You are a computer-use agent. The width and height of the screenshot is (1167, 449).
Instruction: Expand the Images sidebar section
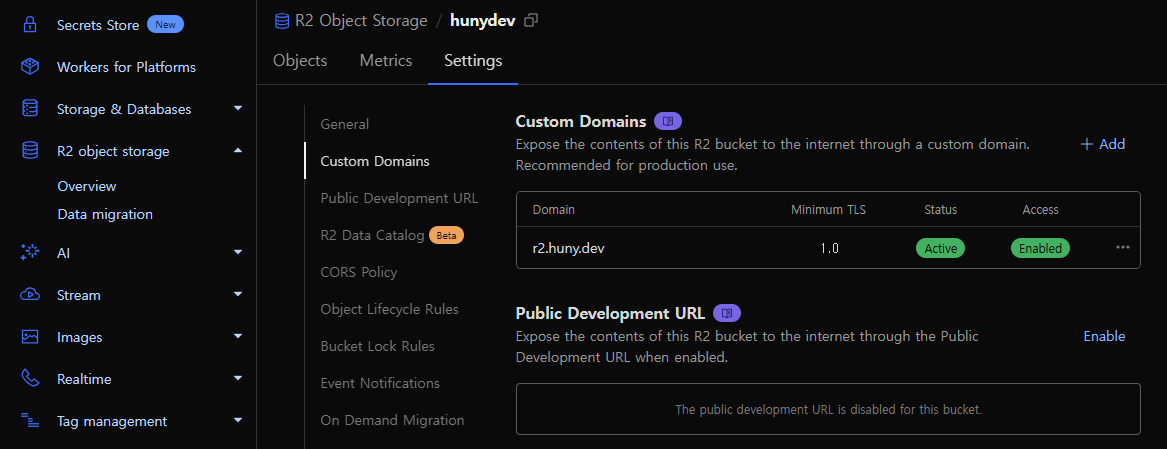[x=238, y=337]
